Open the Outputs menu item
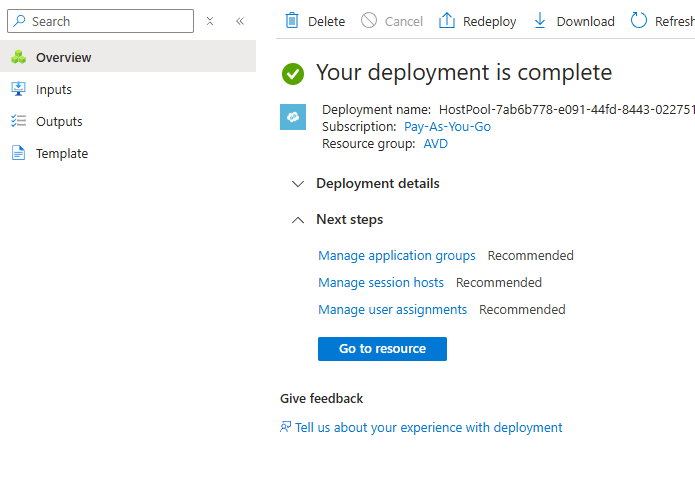The image size is (695, 480). click(59, 121)
